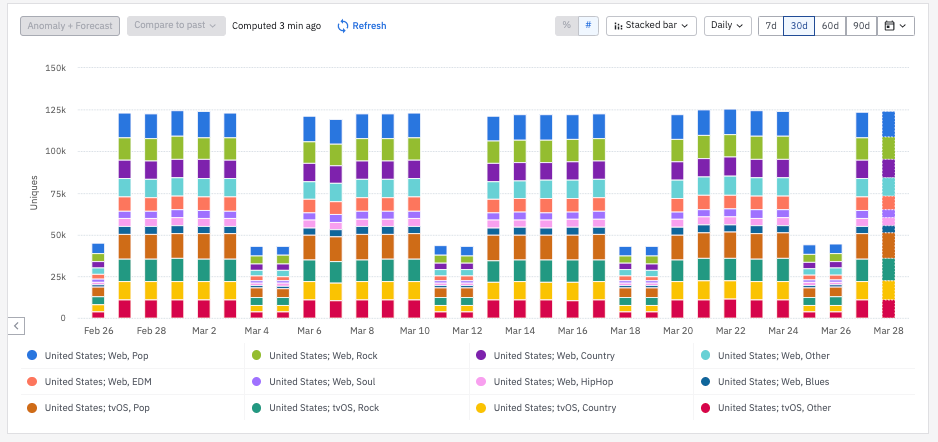Open the Daily interval dropdown

(x=728, y=26)
